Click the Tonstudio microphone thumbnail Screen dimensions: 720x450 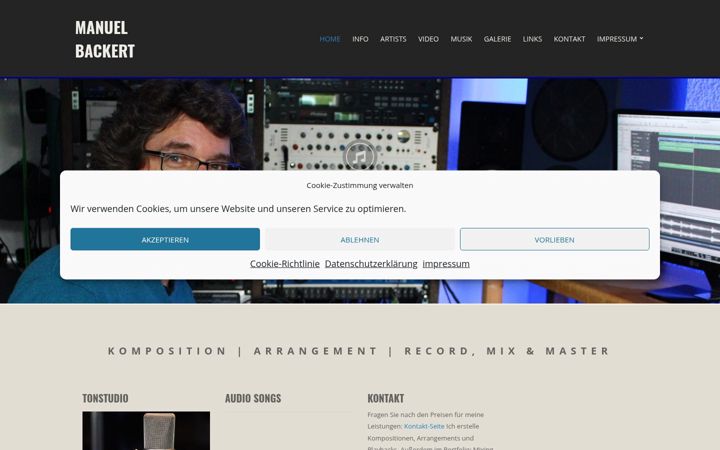coord(146,431)
